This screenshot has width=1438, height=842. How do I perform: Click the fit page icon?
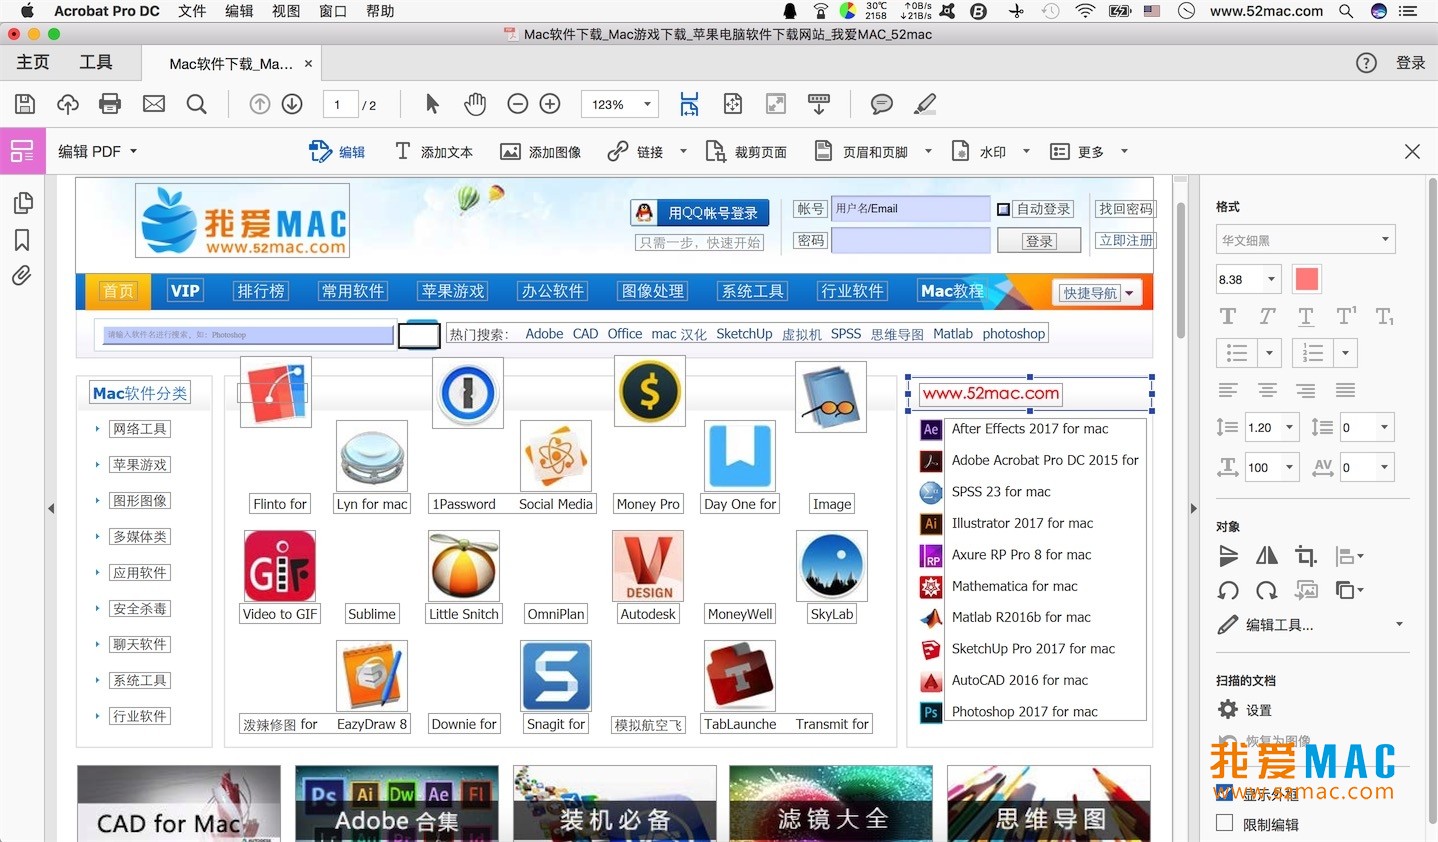click(733, 104)
